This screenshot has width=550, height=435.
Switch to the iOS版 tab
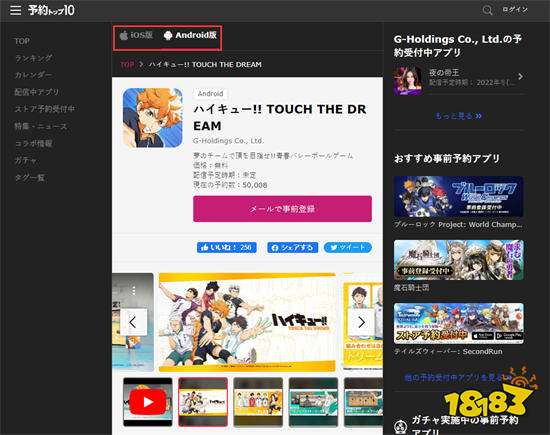136,35
